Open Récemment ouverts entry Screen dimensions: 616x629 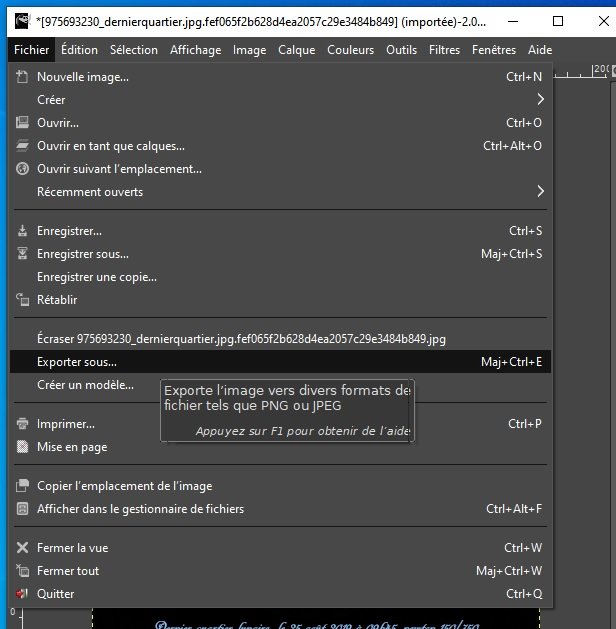click(x=280, y=191)
